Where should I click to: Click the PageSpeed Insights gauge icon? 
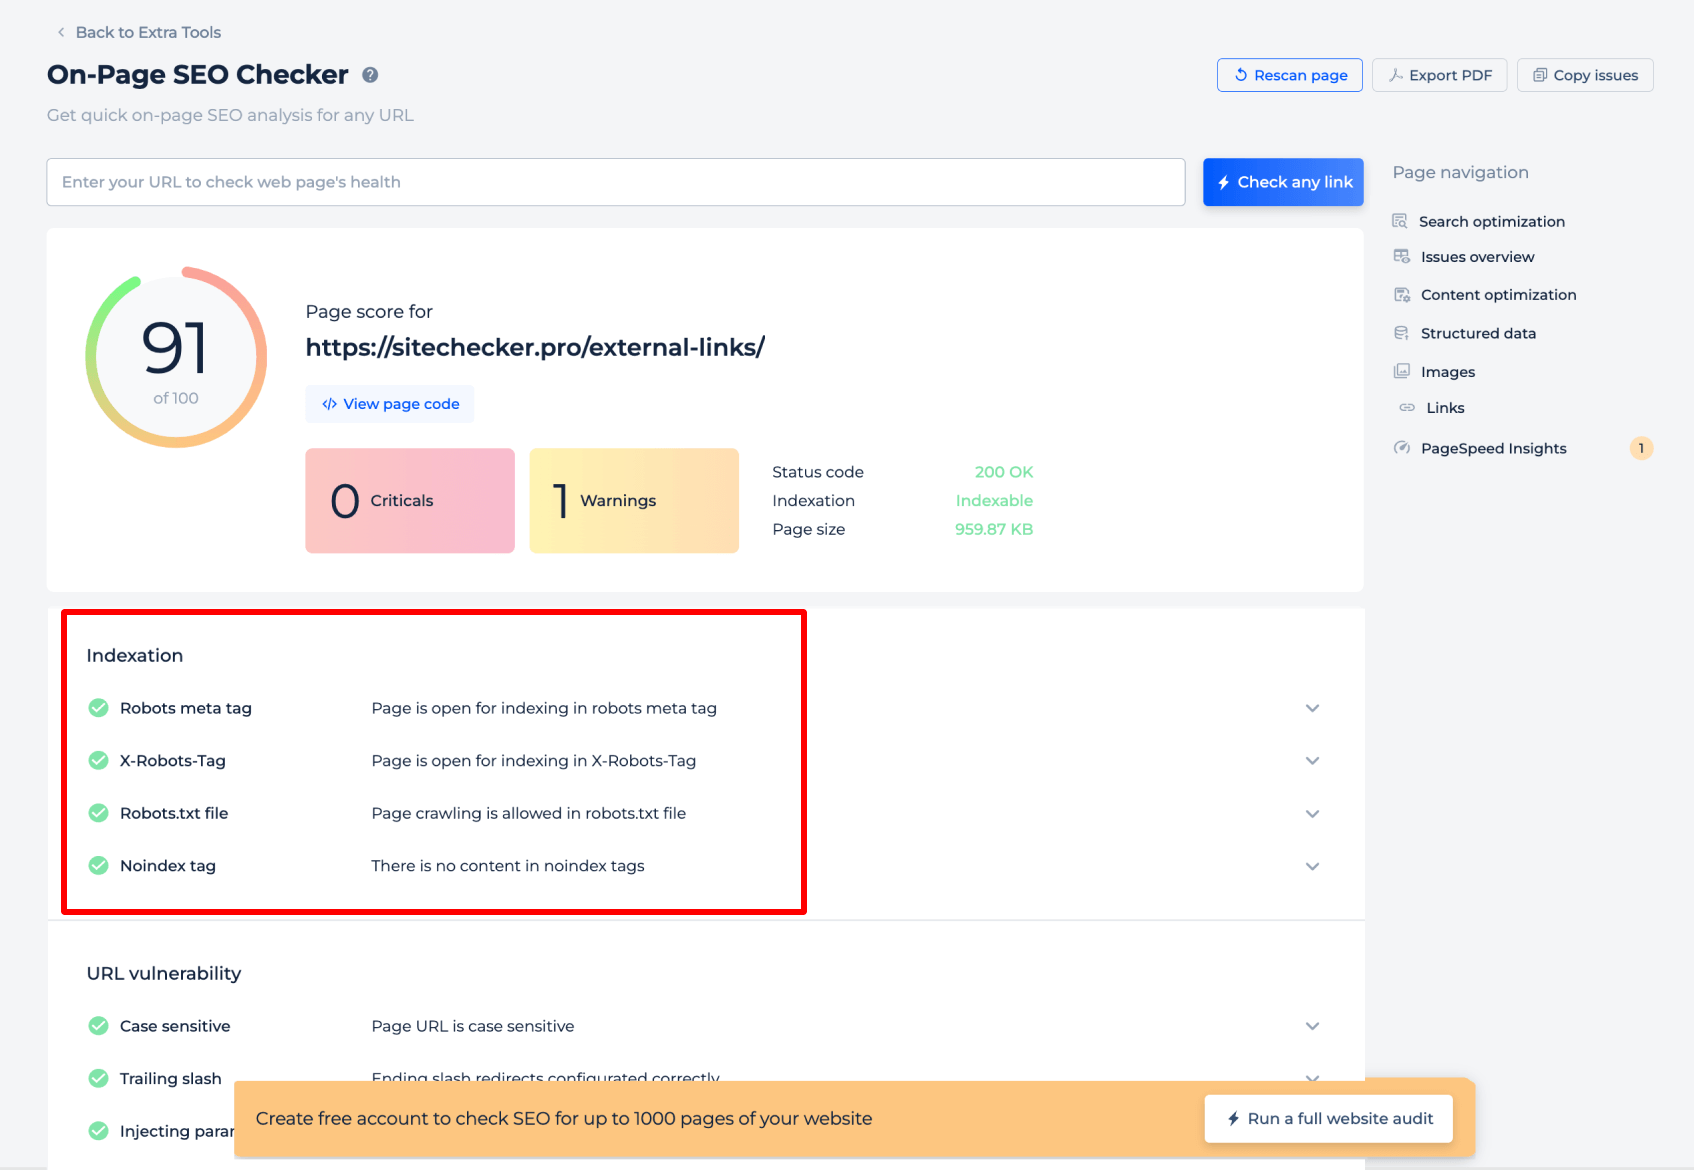click(1402, 448)
